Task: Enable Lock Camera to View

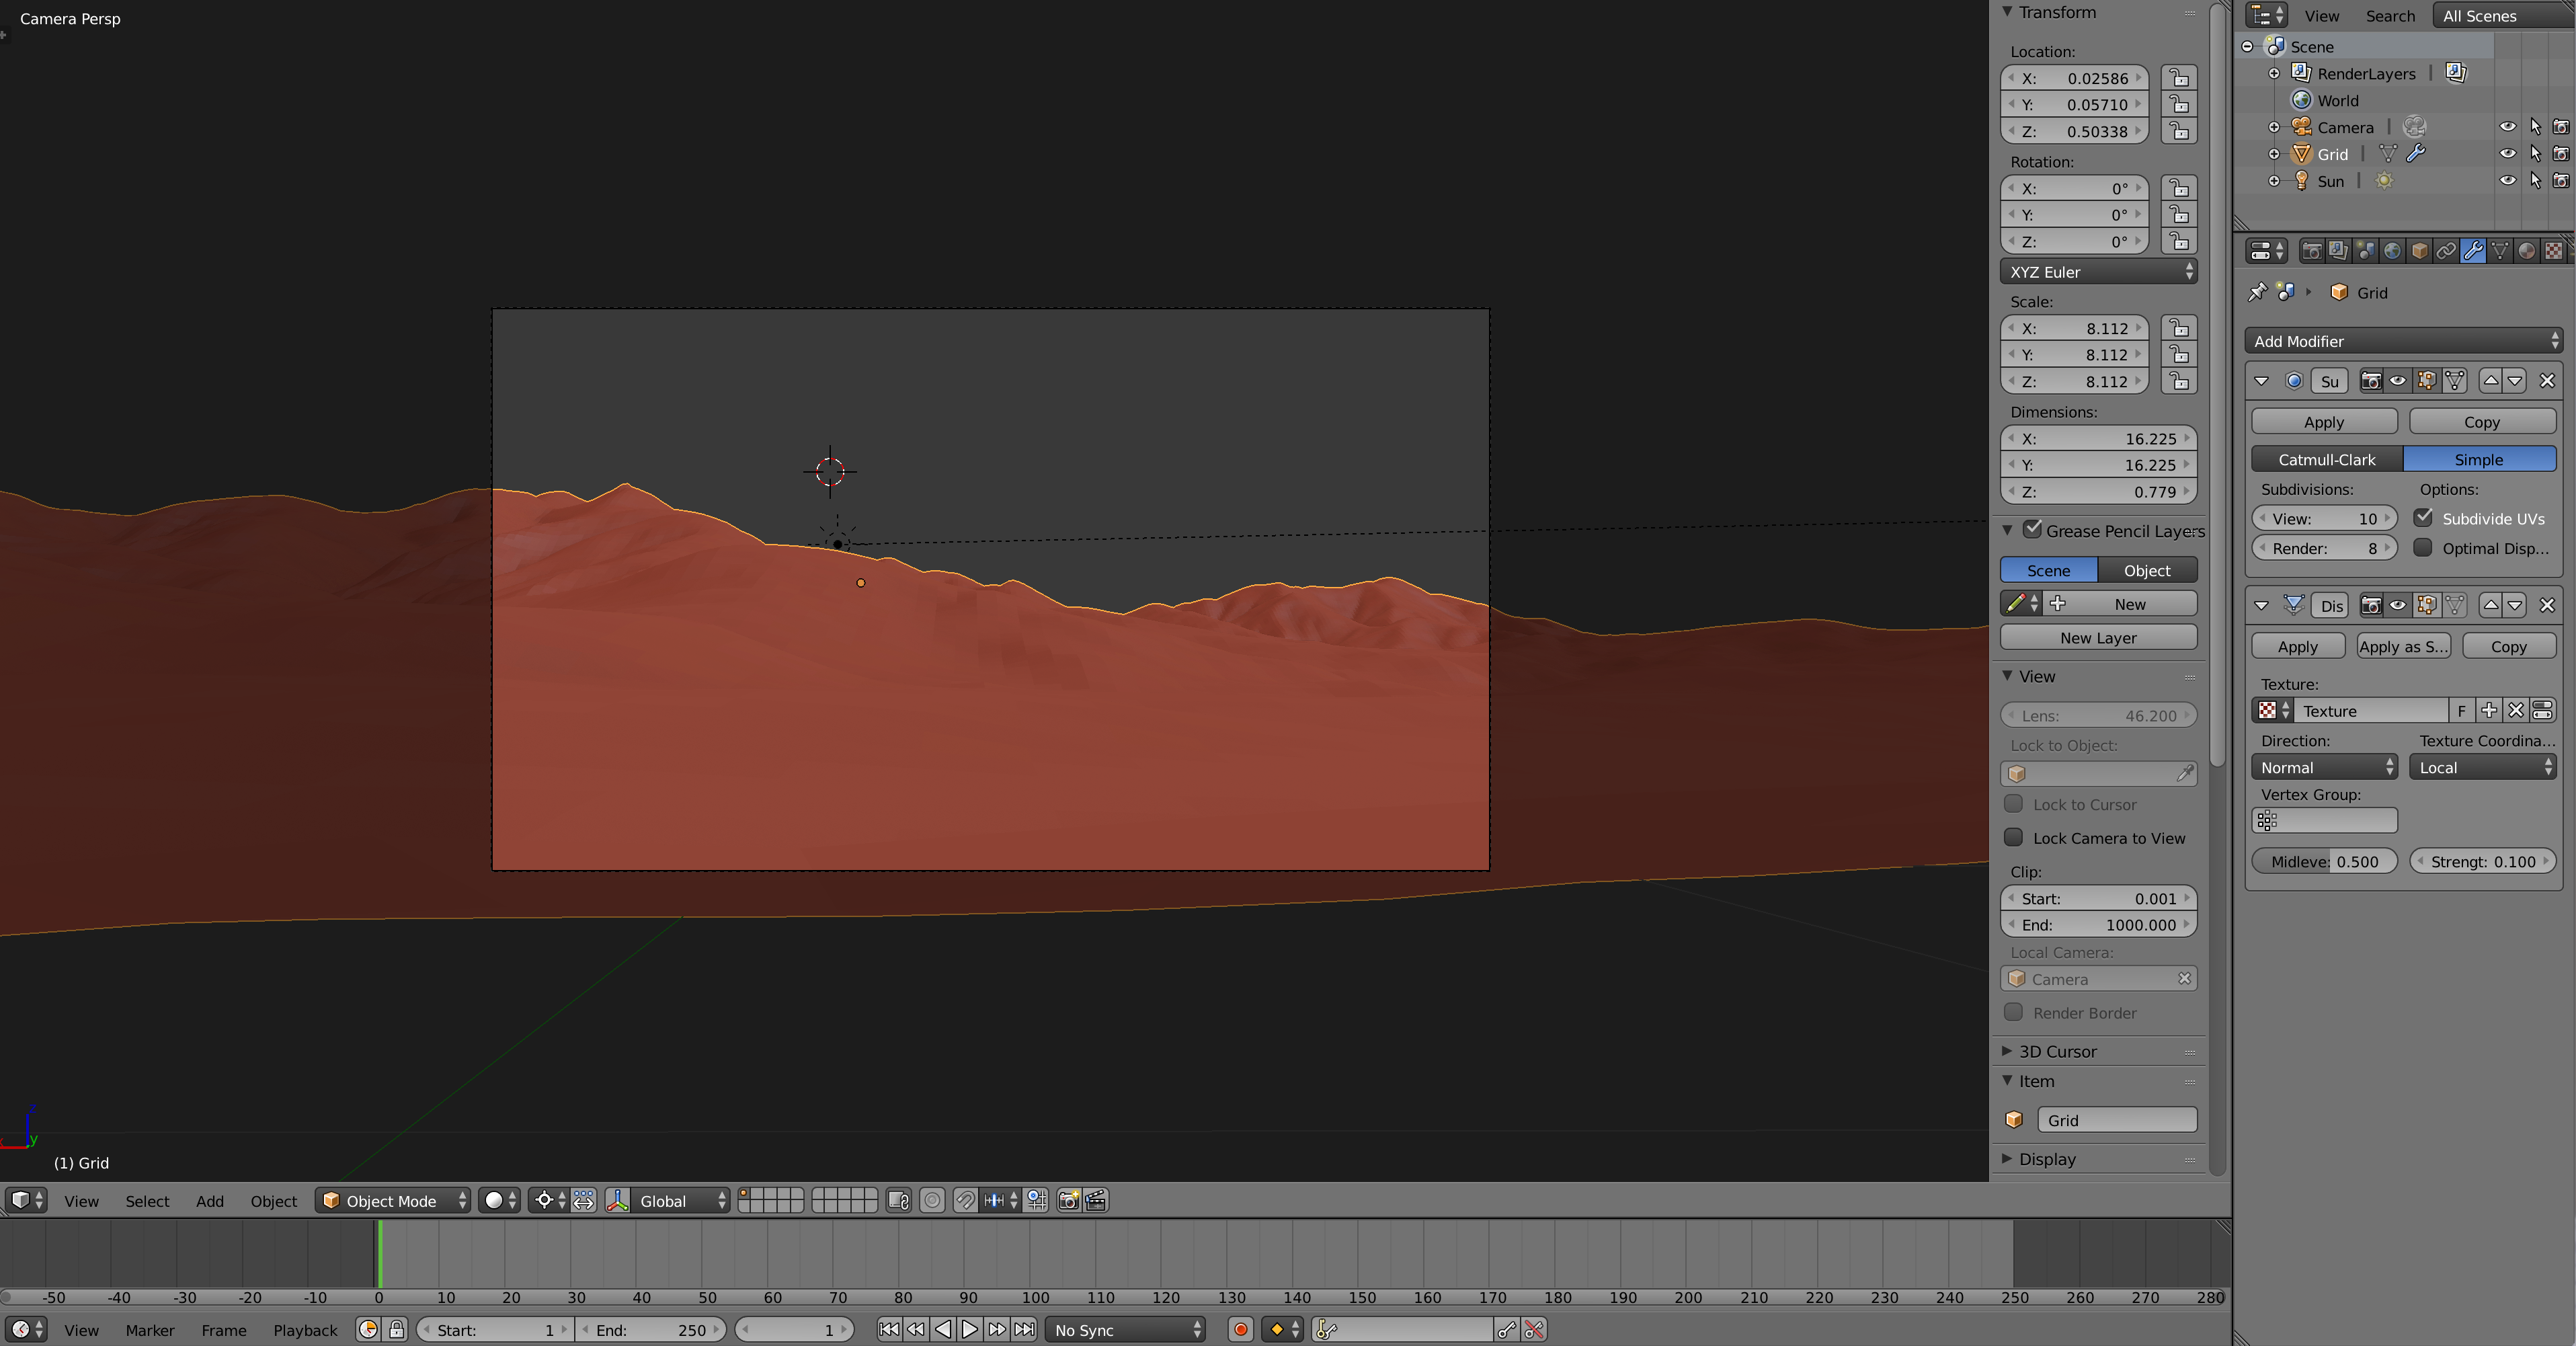Action: 2015,838
